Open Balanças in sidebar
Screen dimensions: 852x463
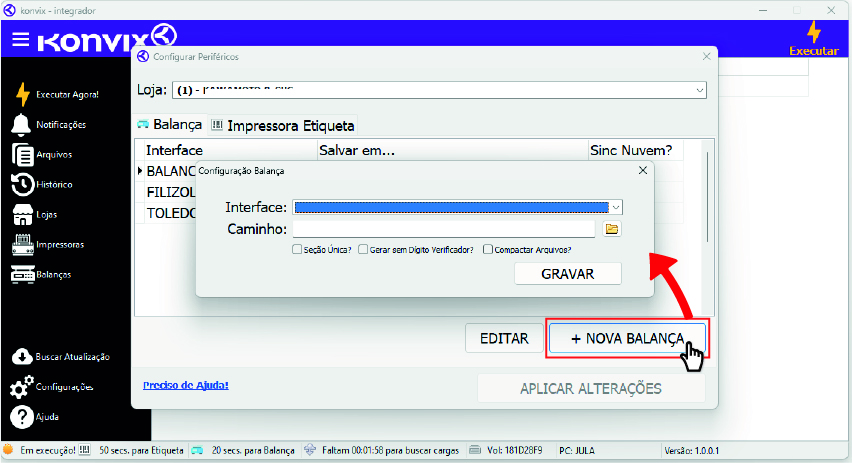41,274
